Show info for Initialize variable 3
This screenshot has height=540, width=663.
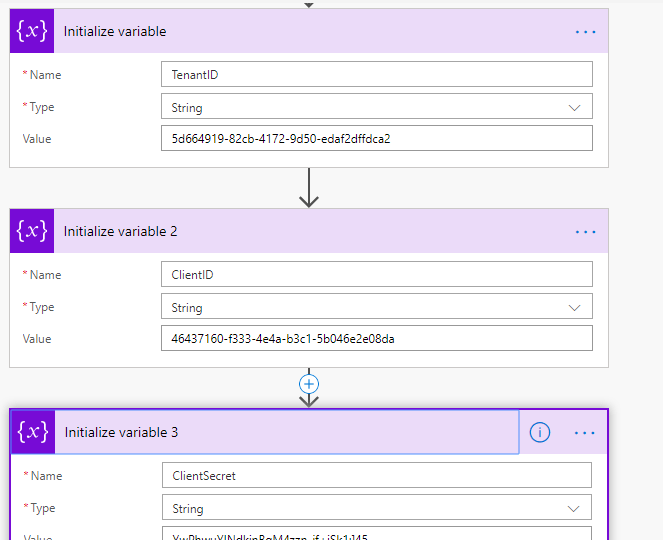(x=540, y=432)
